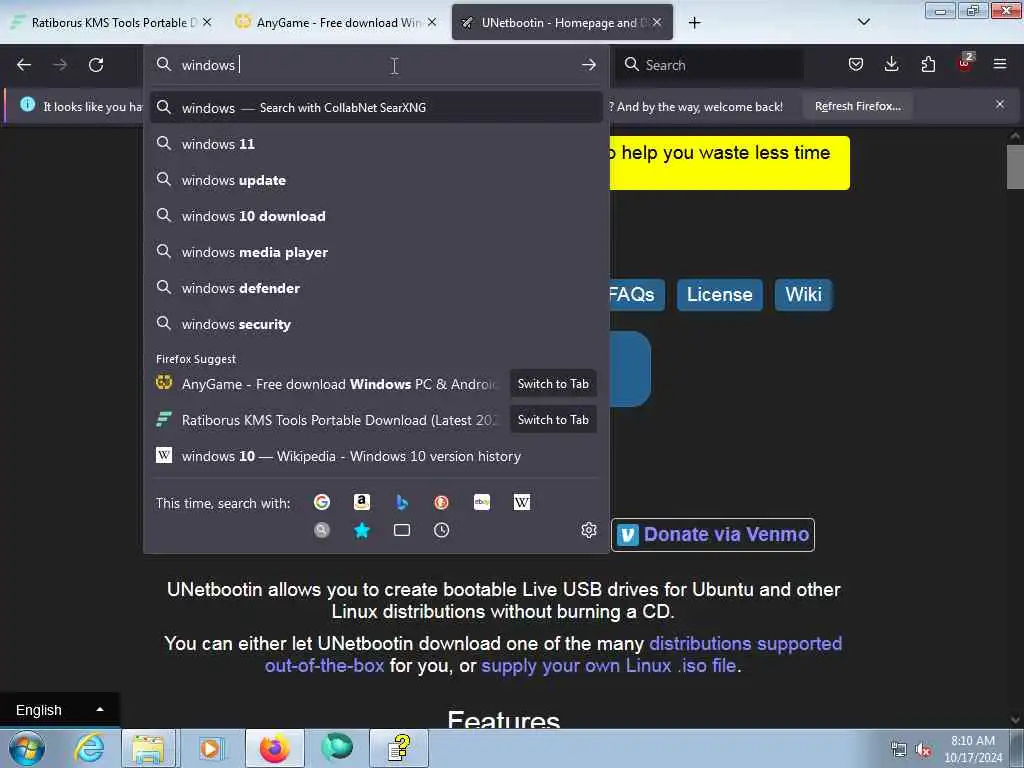
Task: Expand the list all tabs dropdown
Action: click(x=863, y=22)
